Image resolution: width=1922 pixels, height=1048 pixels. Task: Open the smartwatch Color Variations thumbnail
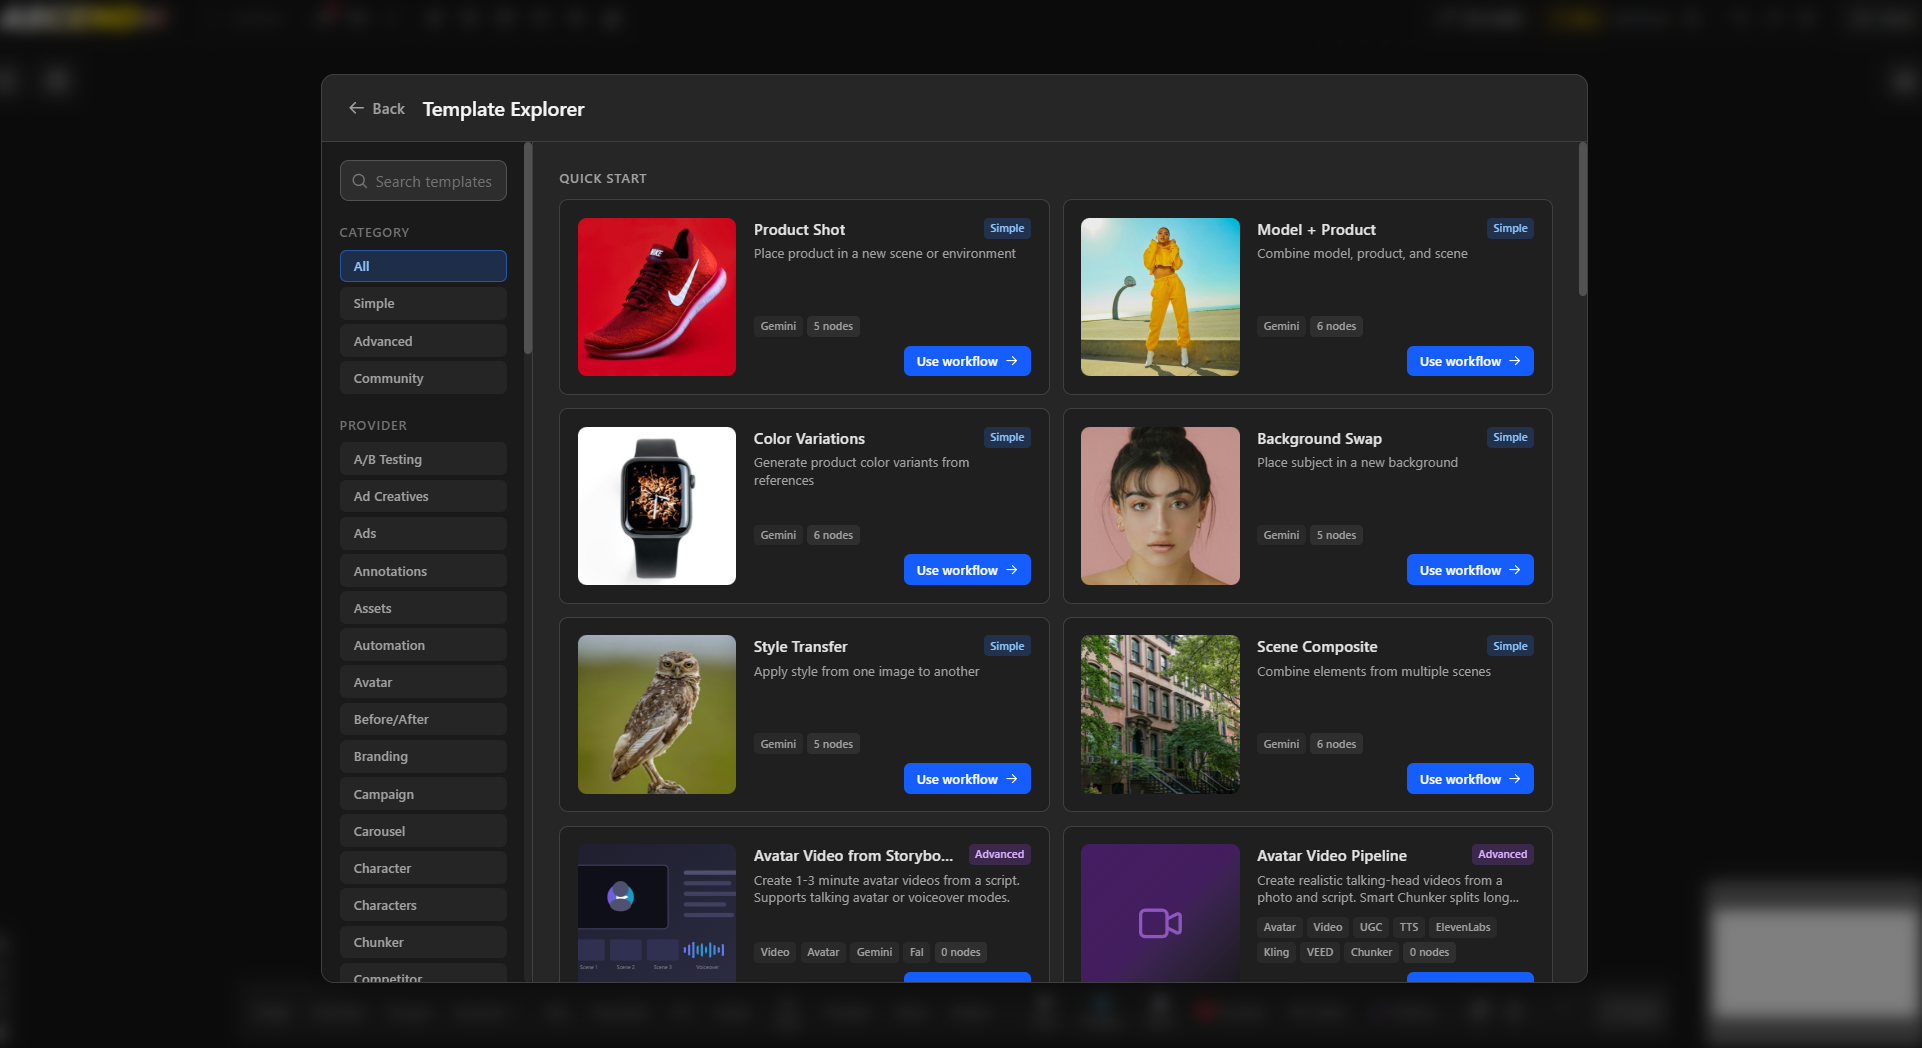(x=656, y=506)
